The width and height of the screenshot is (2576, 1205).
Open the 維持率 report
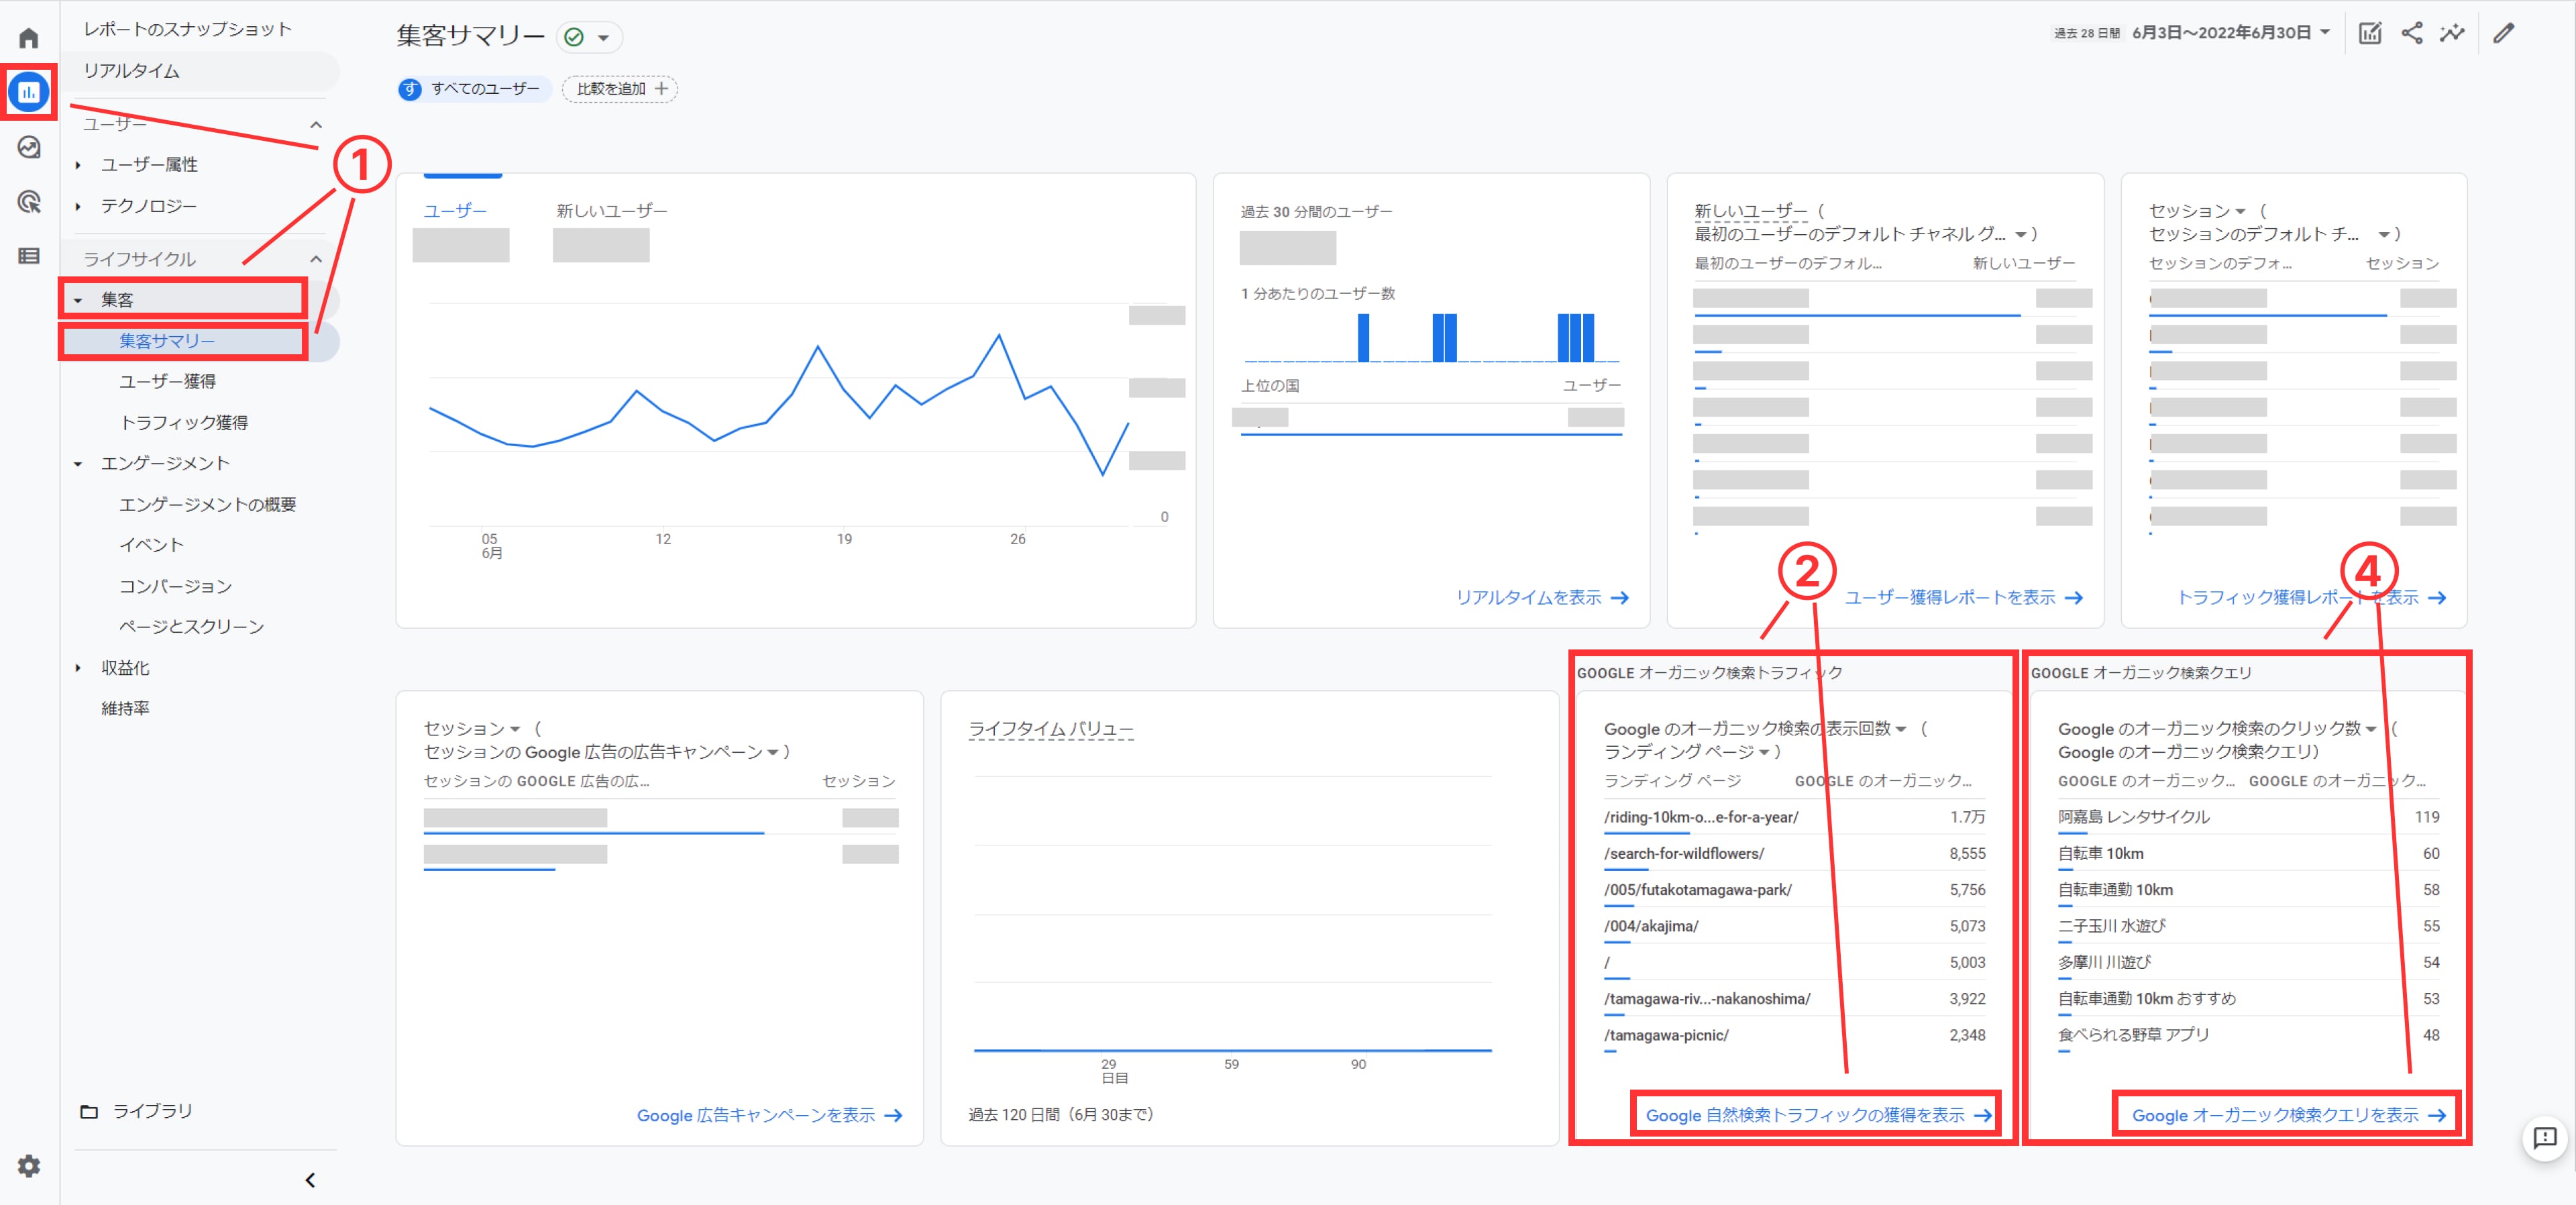click(125, 709)
